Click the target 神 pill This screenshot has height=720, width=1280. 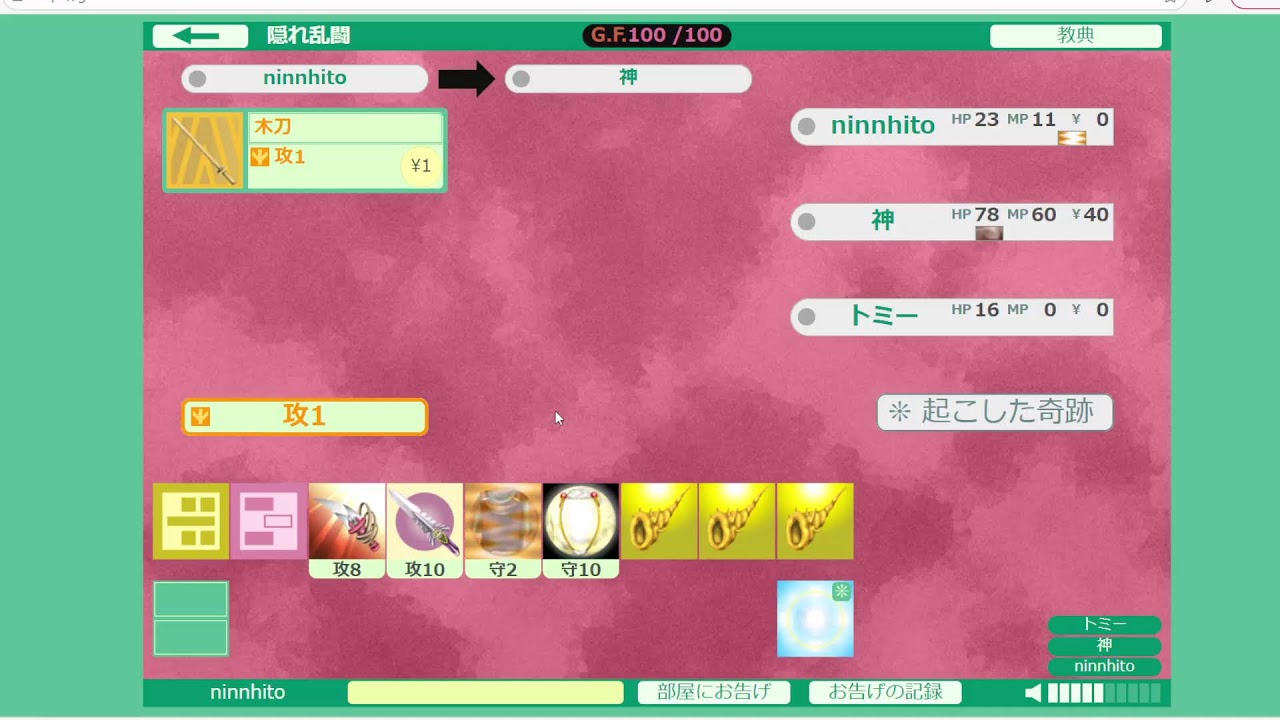point(628,78)
